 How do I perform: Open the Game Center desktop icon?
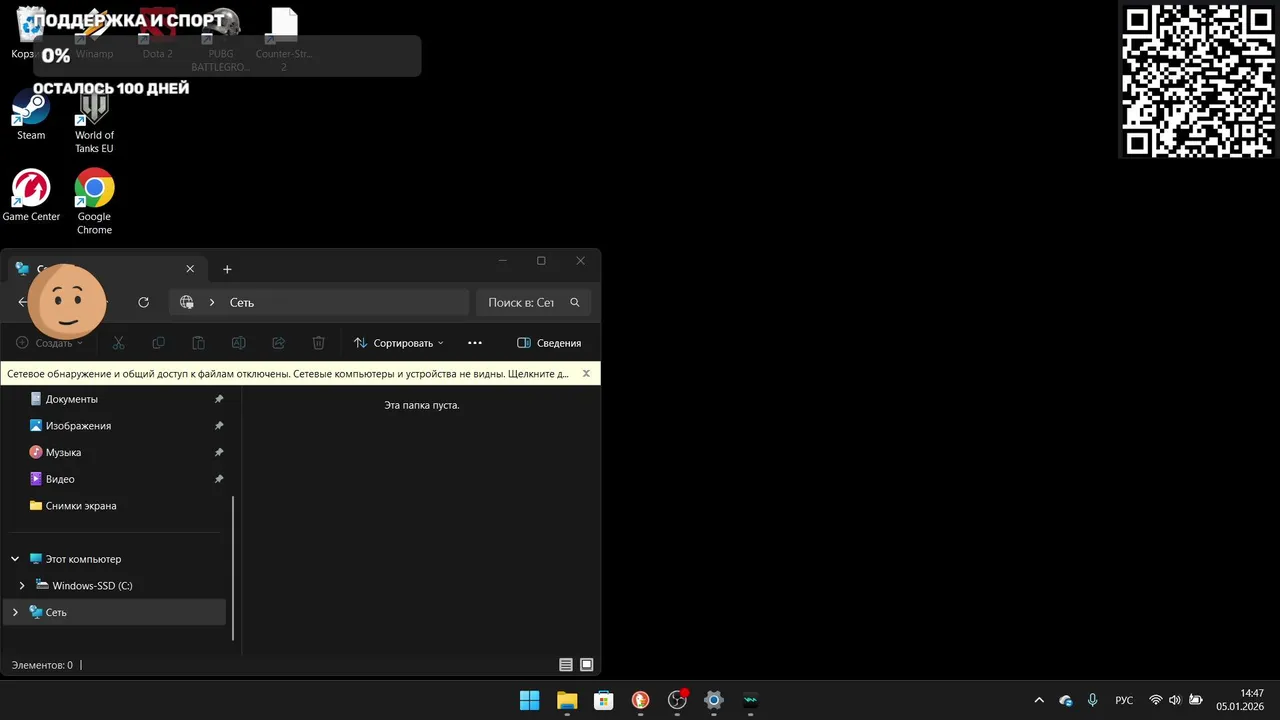pyautogui.click(x=31, y=196)
